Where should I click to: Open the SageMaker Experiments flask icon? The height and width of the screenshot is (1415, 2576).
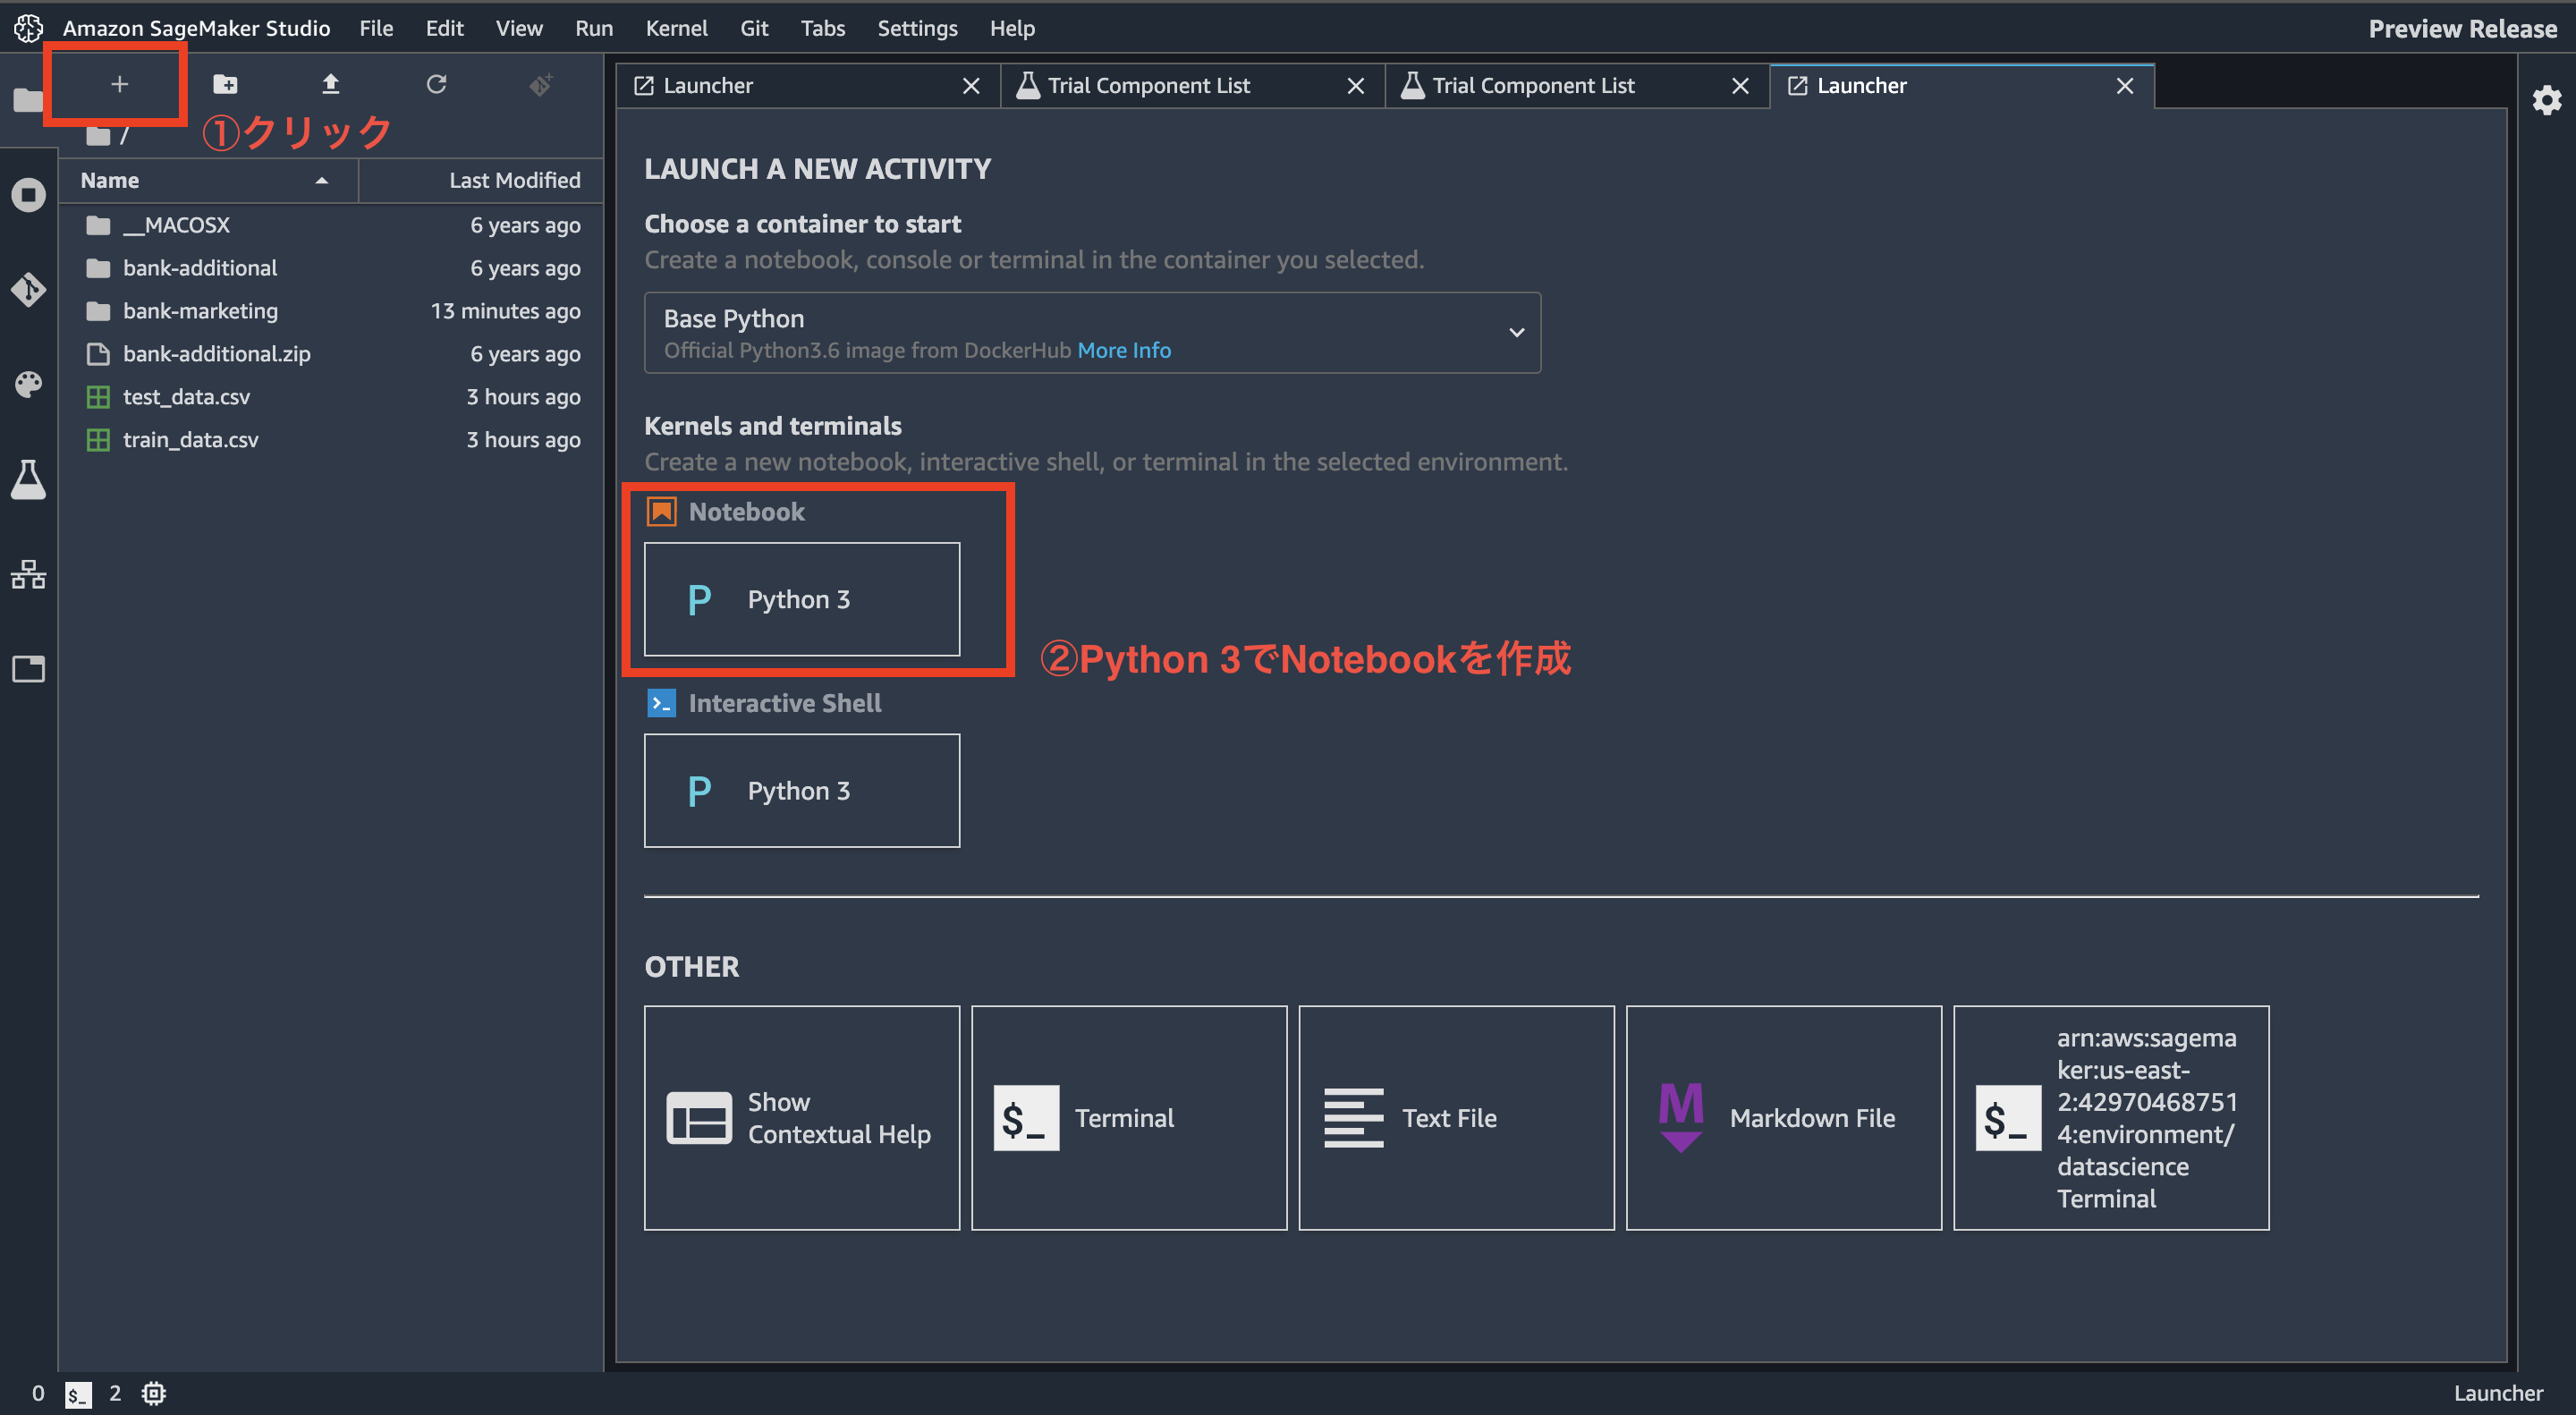(x=28, y=480)
